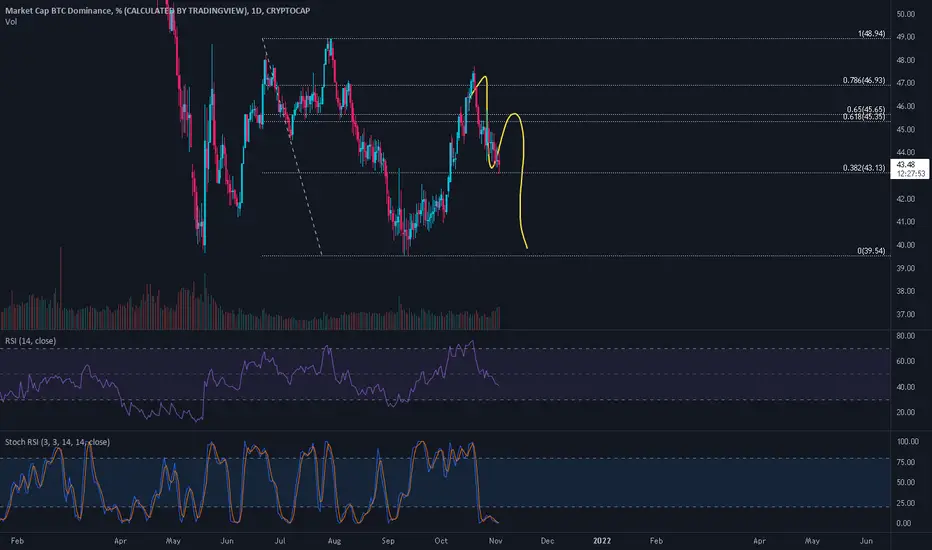This screenshot has height=550, width=932.
Task: Click the RSI axis value 80.00
Action: coord(905,336)
